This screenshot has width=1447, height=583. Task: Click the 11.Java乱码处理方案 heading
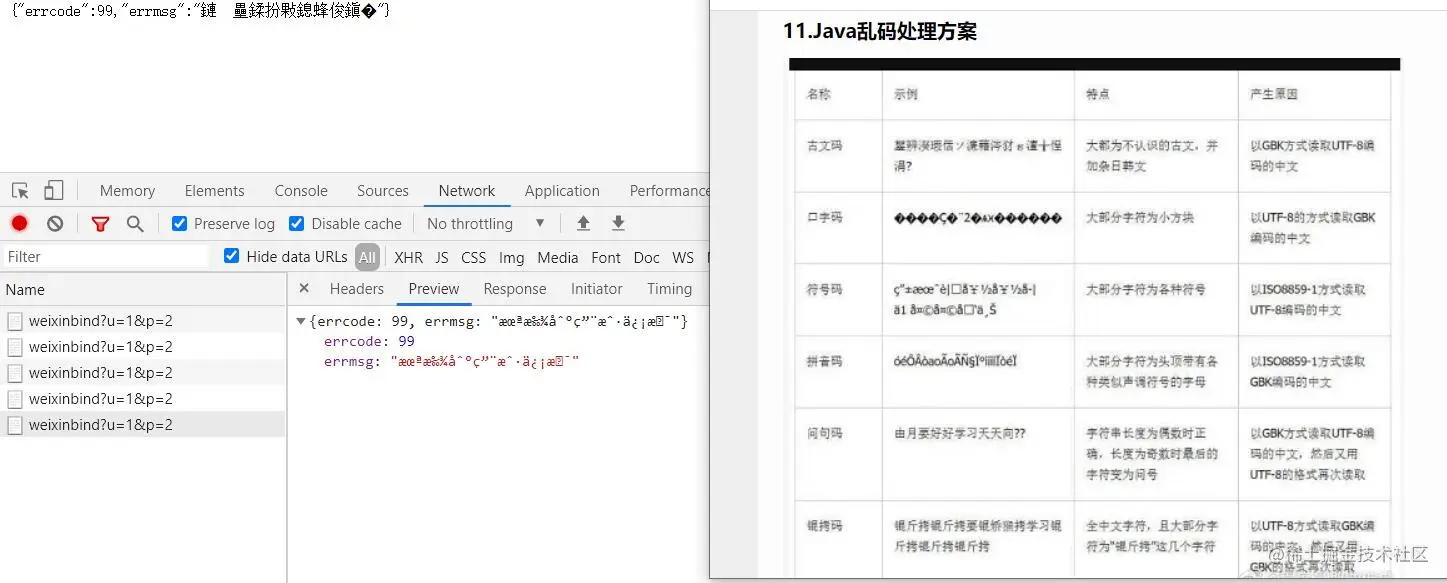880,31
